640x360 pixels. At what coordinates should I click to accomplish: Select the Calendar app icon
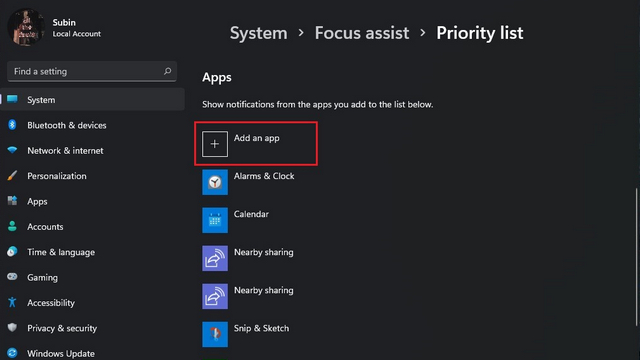[215, 220]
